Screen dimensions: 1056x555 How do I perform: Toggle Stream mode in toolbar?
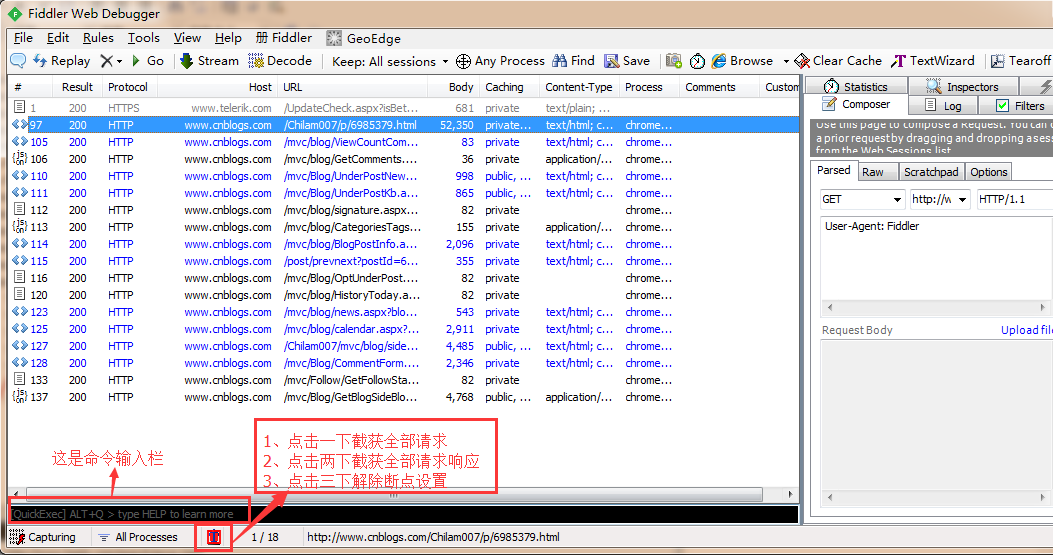(x=209, y=61)
